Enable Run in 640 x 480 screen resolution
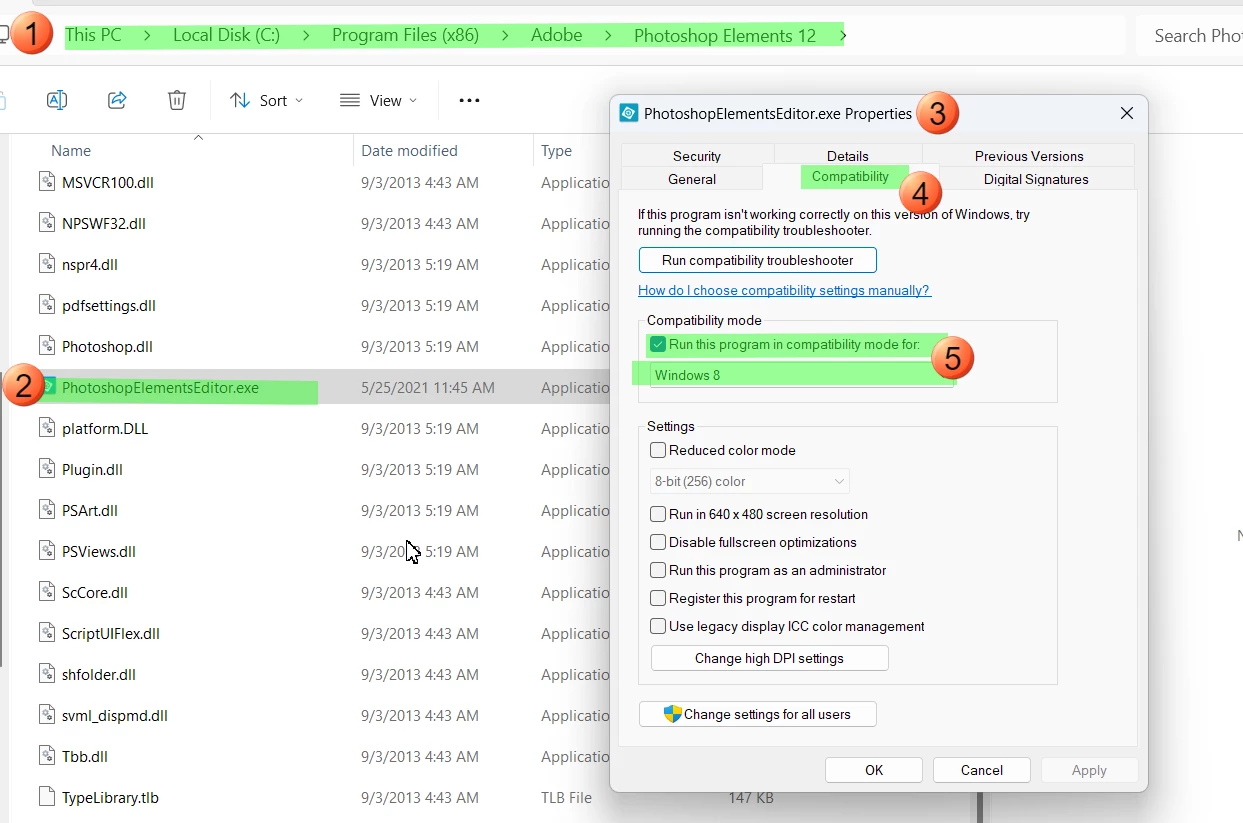 click(658, 514)
